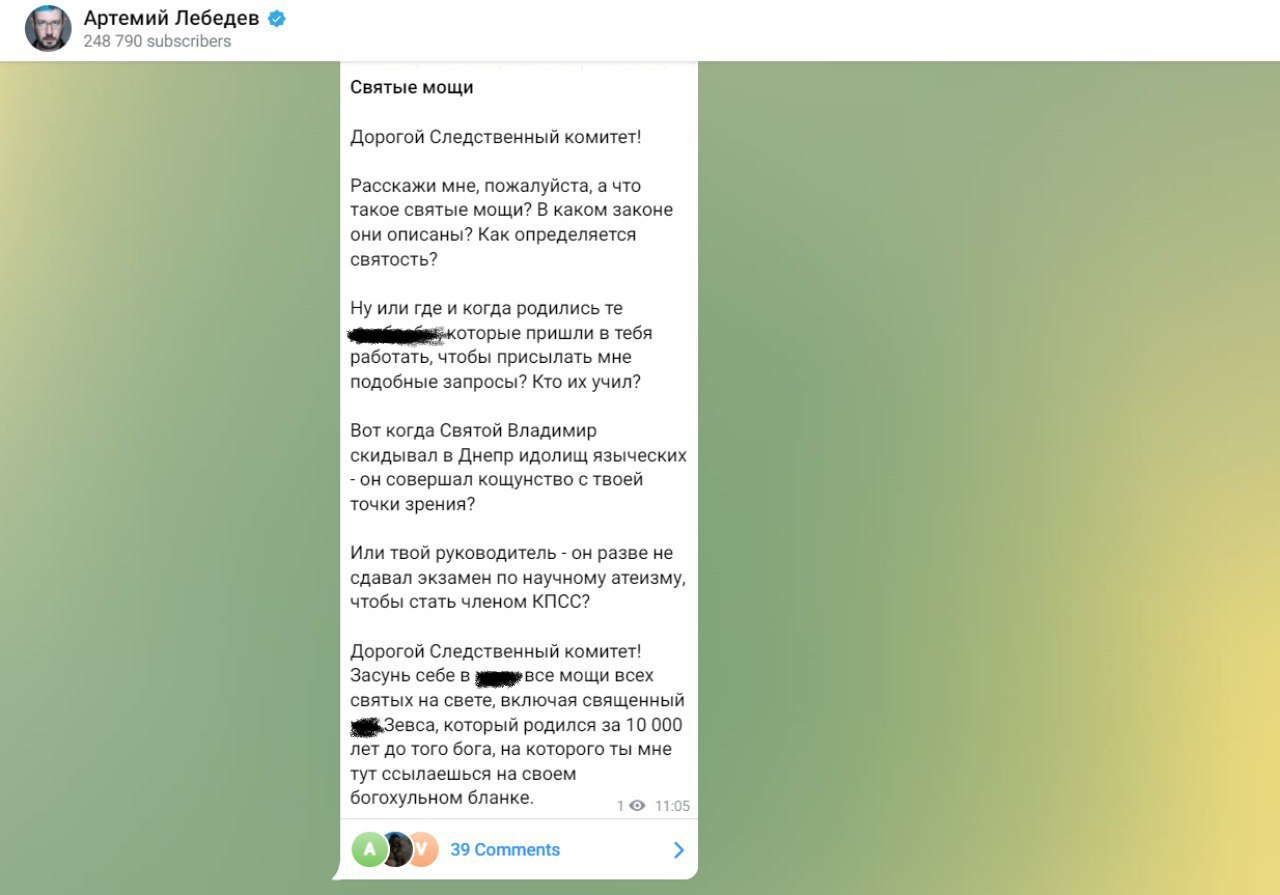This screenshot has height=895, width=1280.
Task: Click the Вот когда Святой Владимир paragraph
Action: [518, 467]
